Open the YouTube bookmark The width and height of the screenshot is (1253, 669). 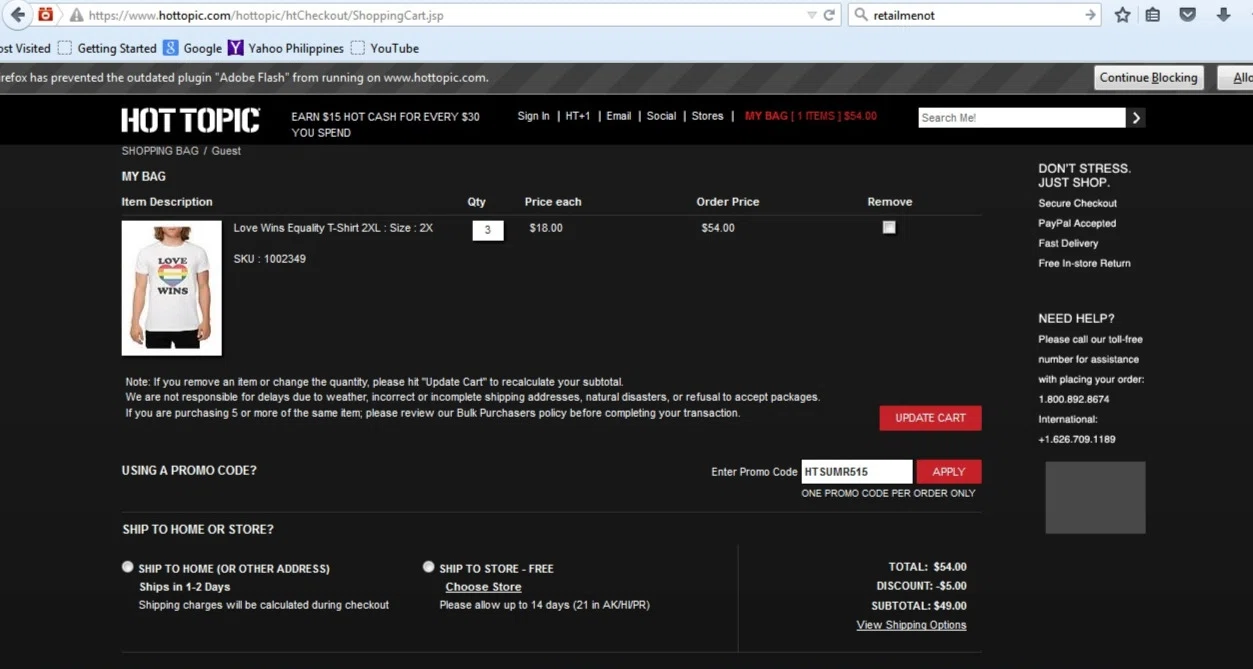point(384,48)
